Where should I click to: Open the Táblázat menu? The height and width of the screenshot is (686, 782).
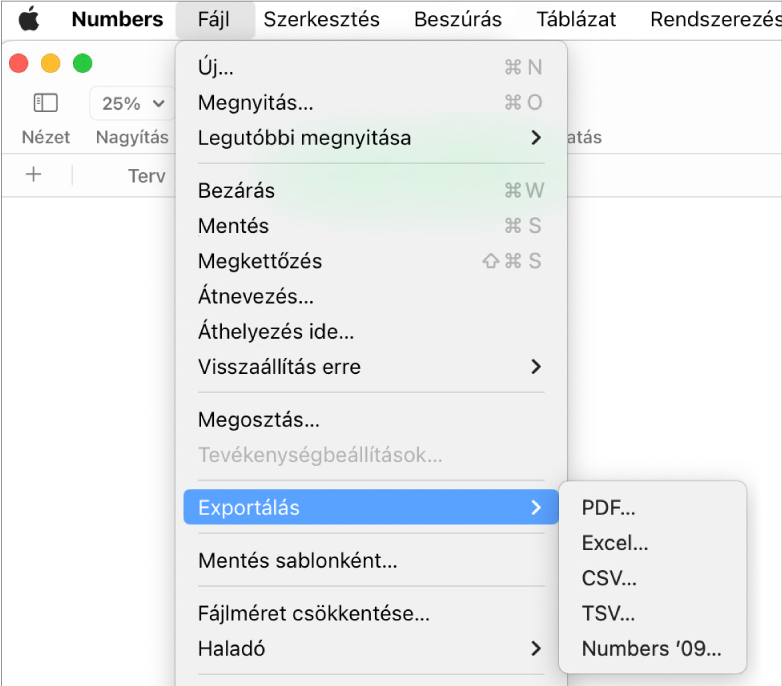[576, 19]
